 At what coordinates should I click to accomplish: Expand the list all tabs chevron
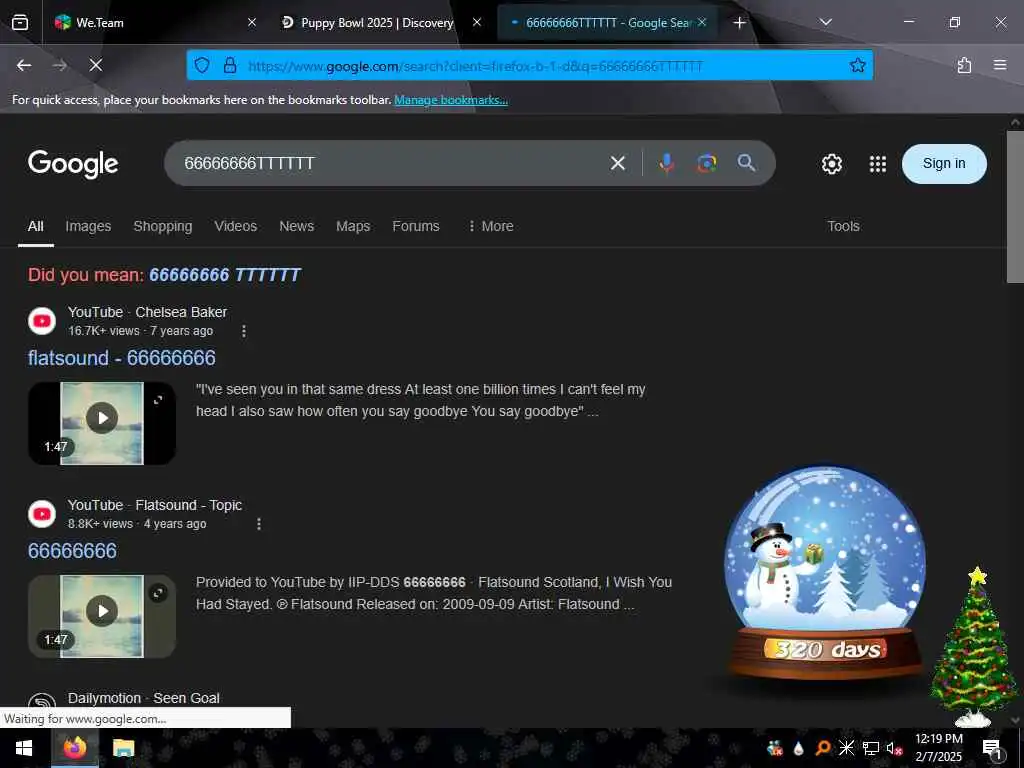click(825, 22)
